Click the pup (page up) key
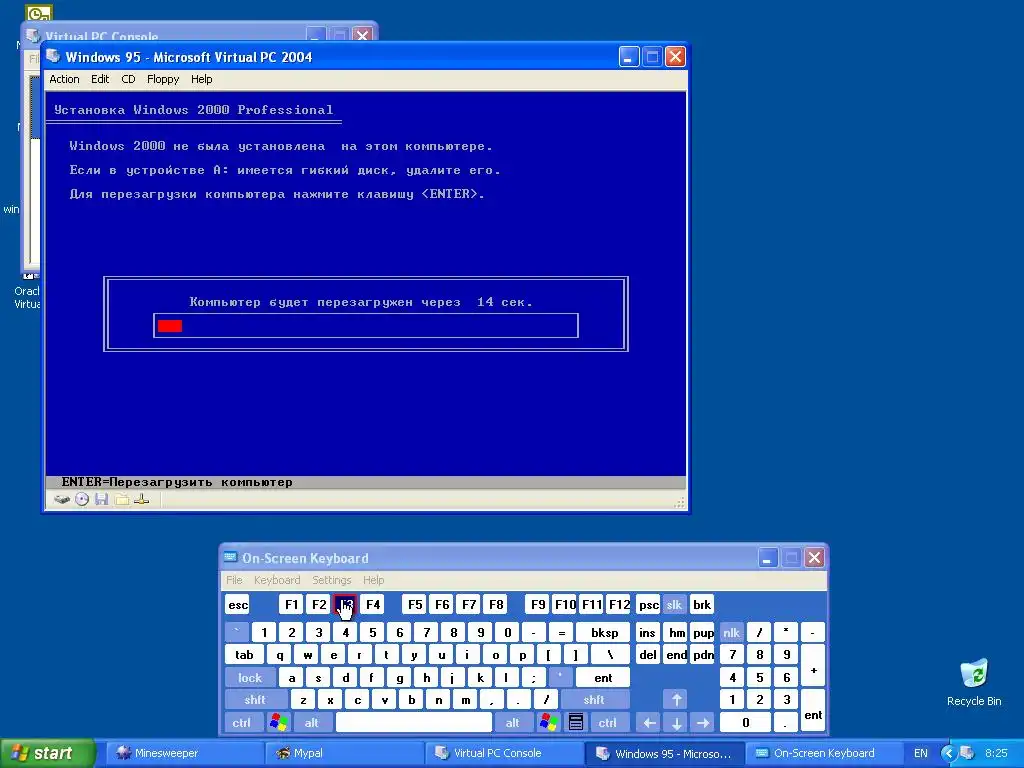The height and width of the screenshot is (768, 1024). coord(703,632)
